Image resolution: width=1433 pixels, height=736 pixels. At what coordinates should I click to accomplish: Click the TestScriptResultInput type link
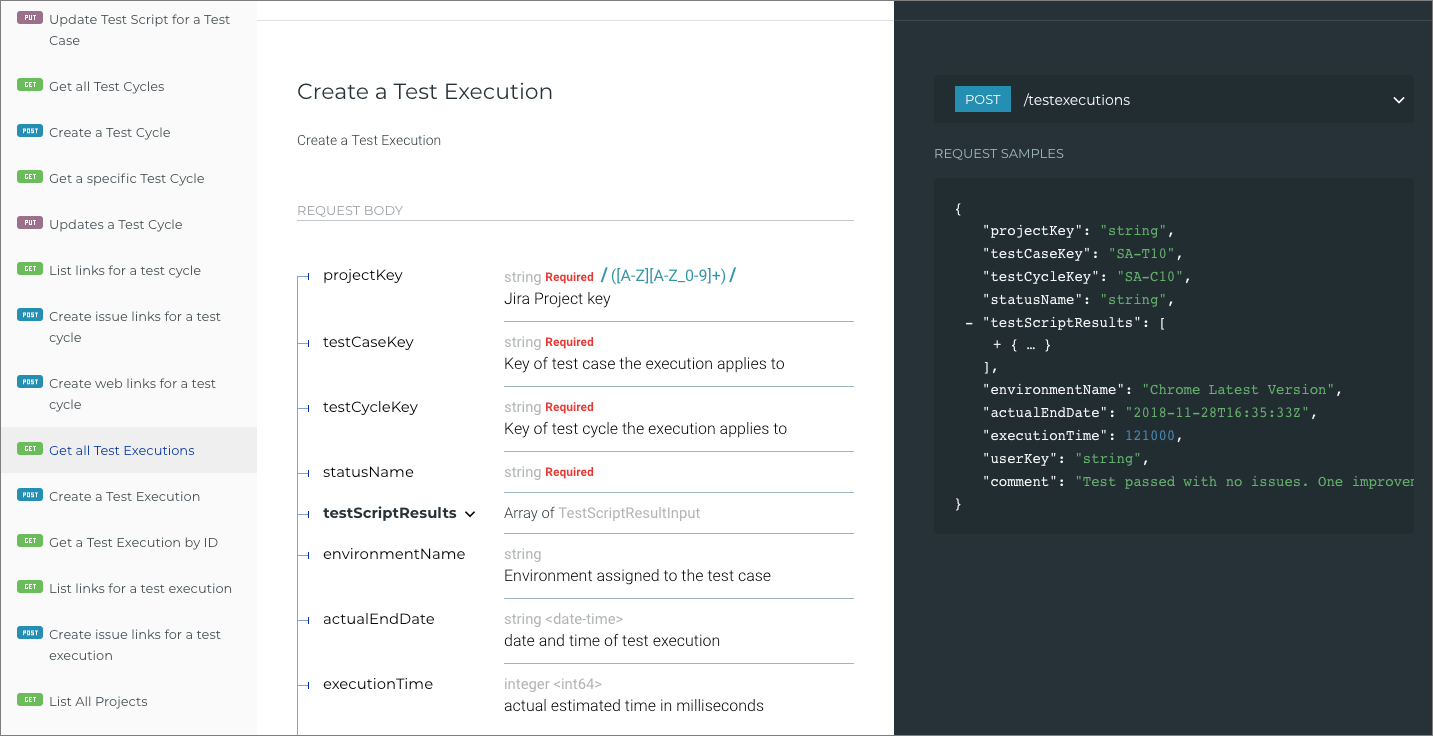pos(629,513)
